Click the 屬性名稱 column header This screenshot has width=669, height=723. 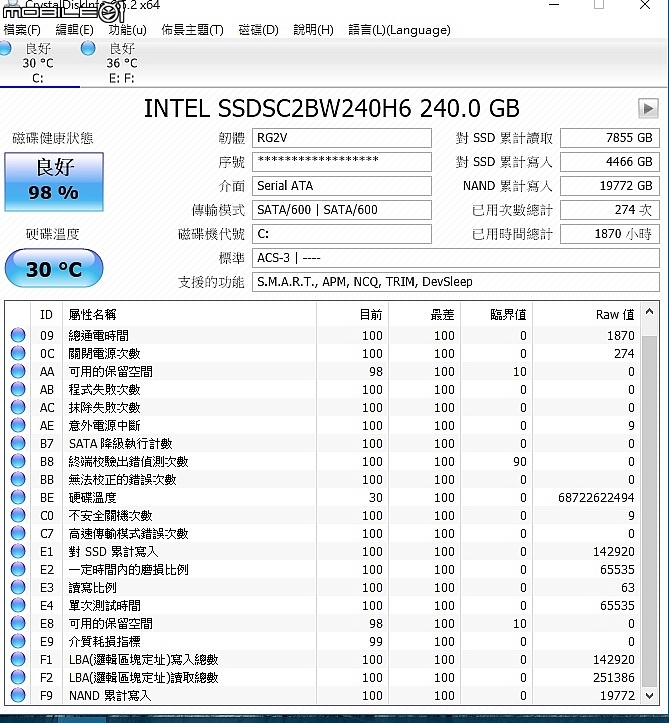pyautogui.click(x=189, y=314)
